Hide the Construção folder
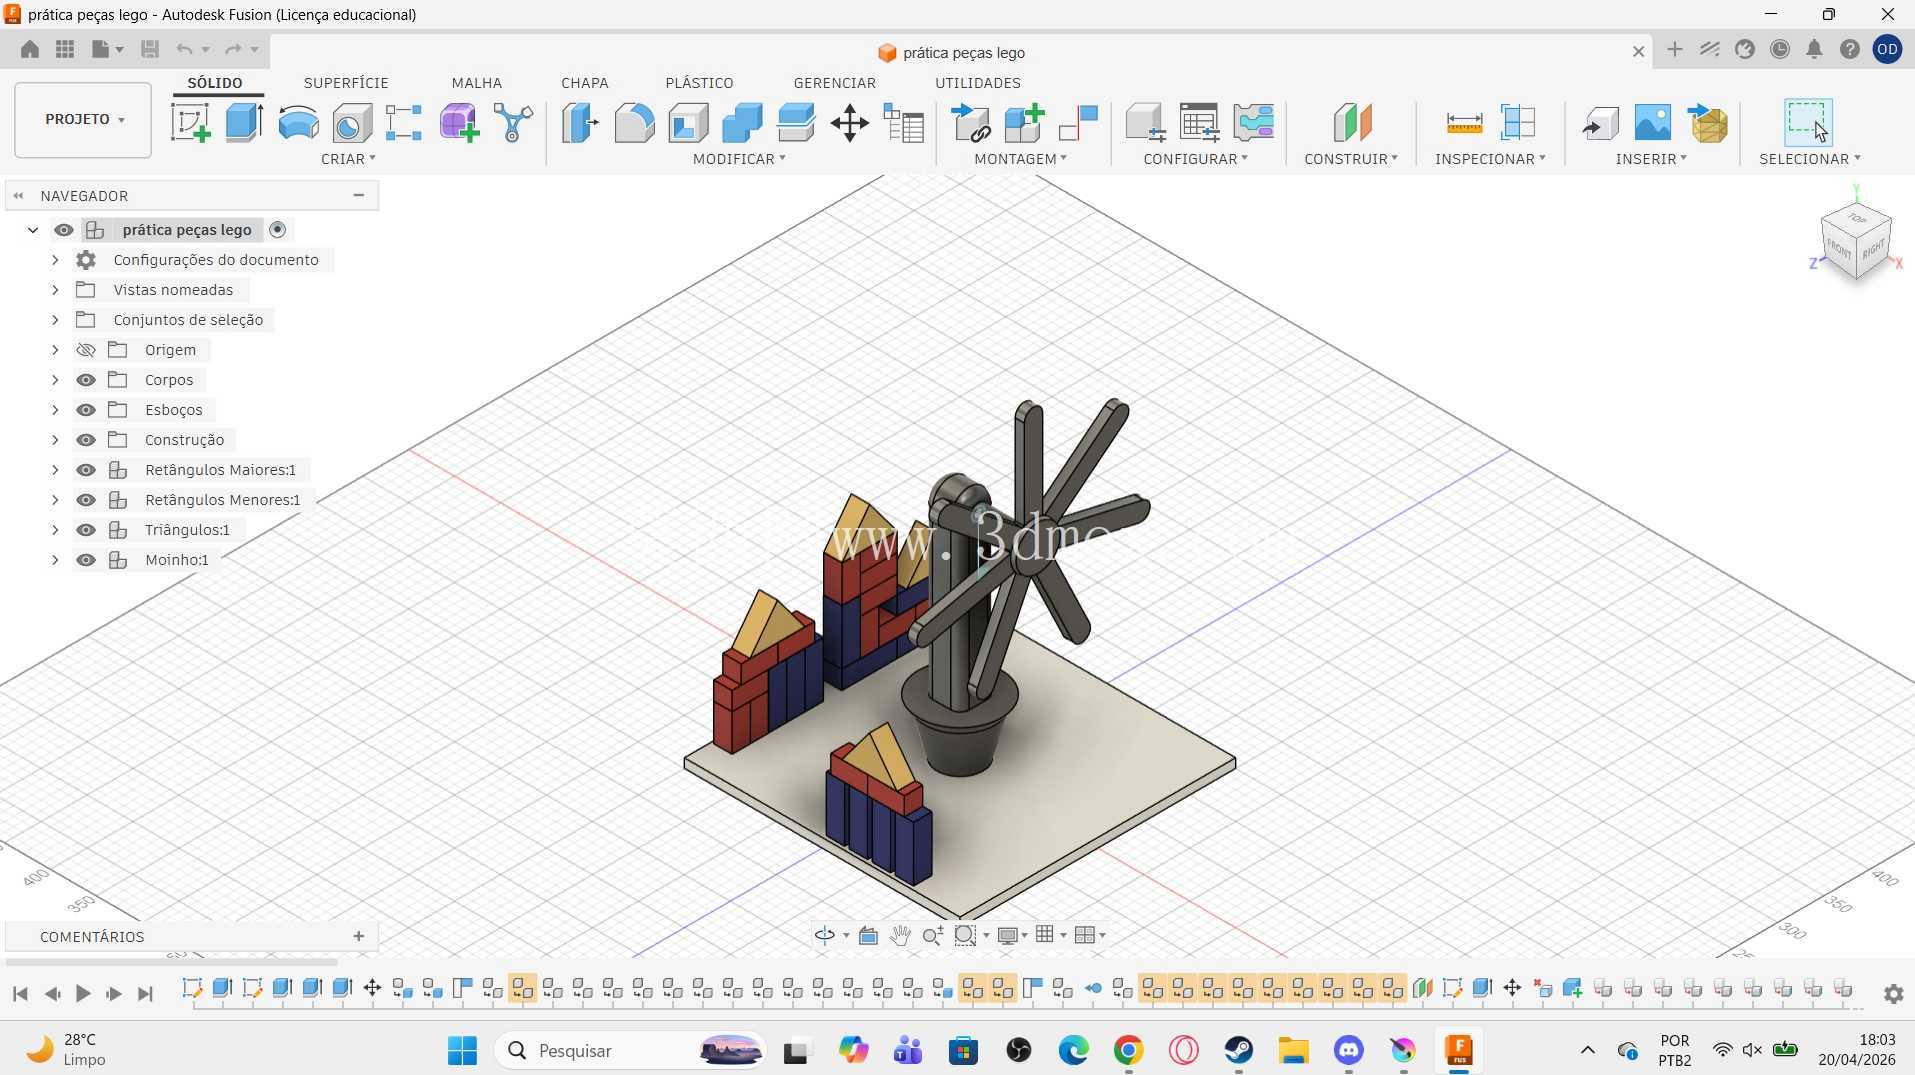 click(x=86, y=440)
